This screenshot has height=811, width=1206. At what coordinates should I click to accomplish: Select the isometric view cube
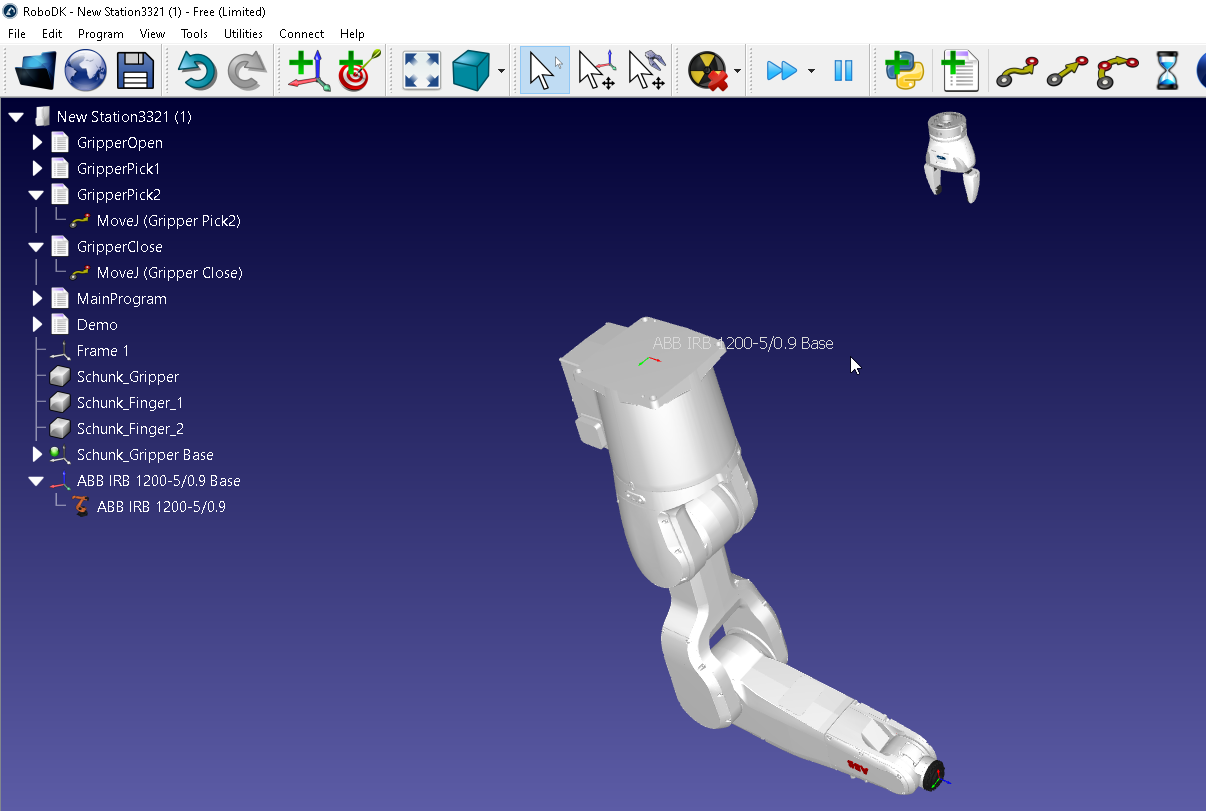click(x=470, y=71)
